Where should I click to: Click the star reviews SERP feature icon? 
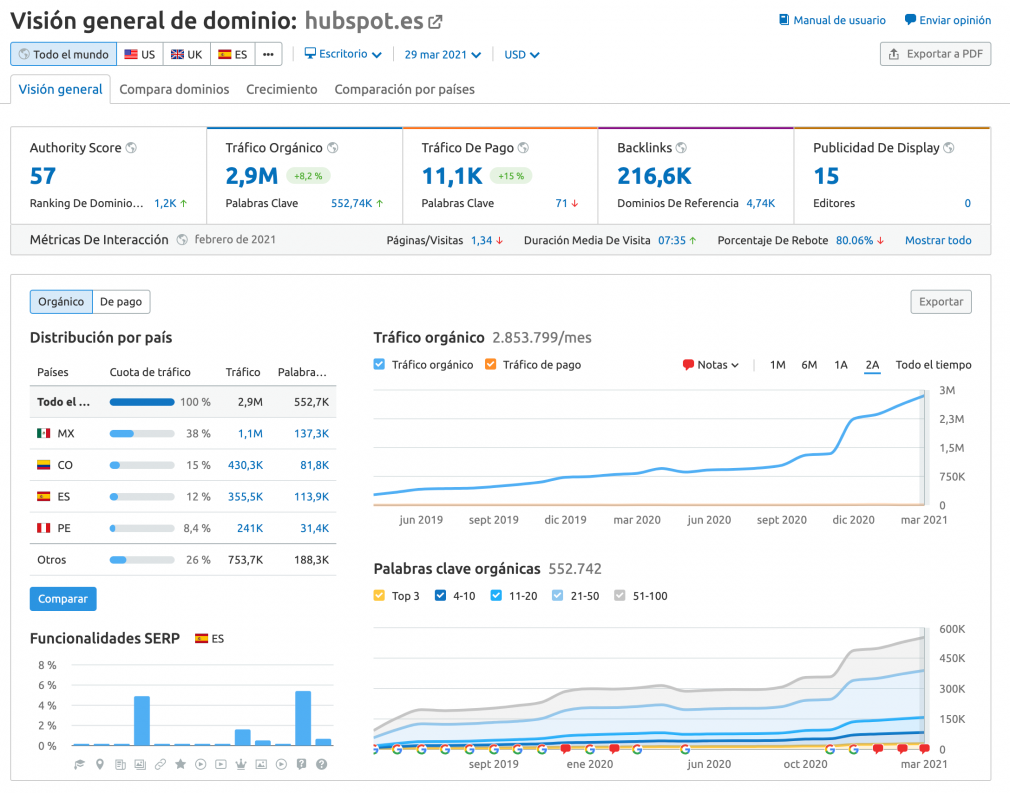tap(180, 764)
